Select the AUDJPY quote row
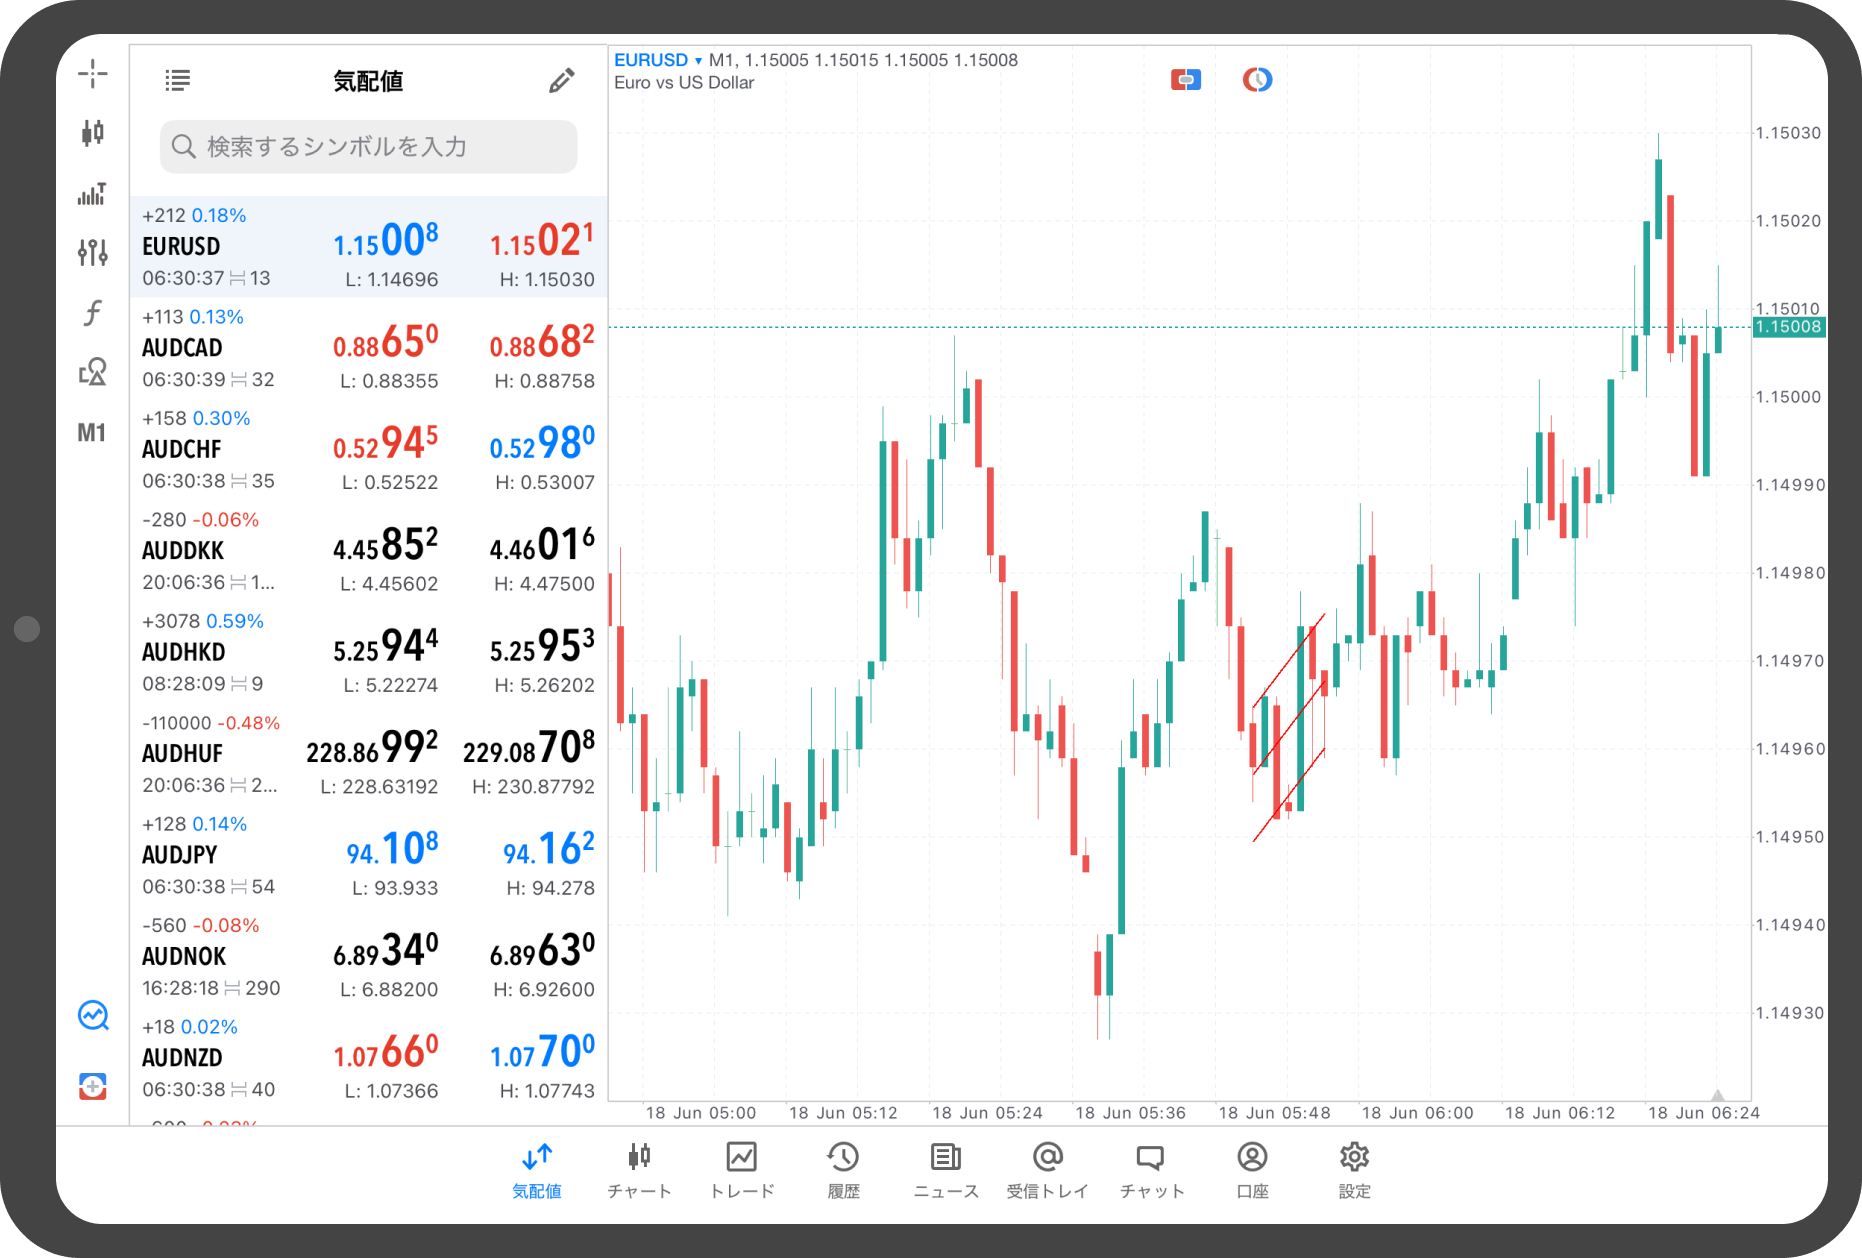 pos(368,855)
